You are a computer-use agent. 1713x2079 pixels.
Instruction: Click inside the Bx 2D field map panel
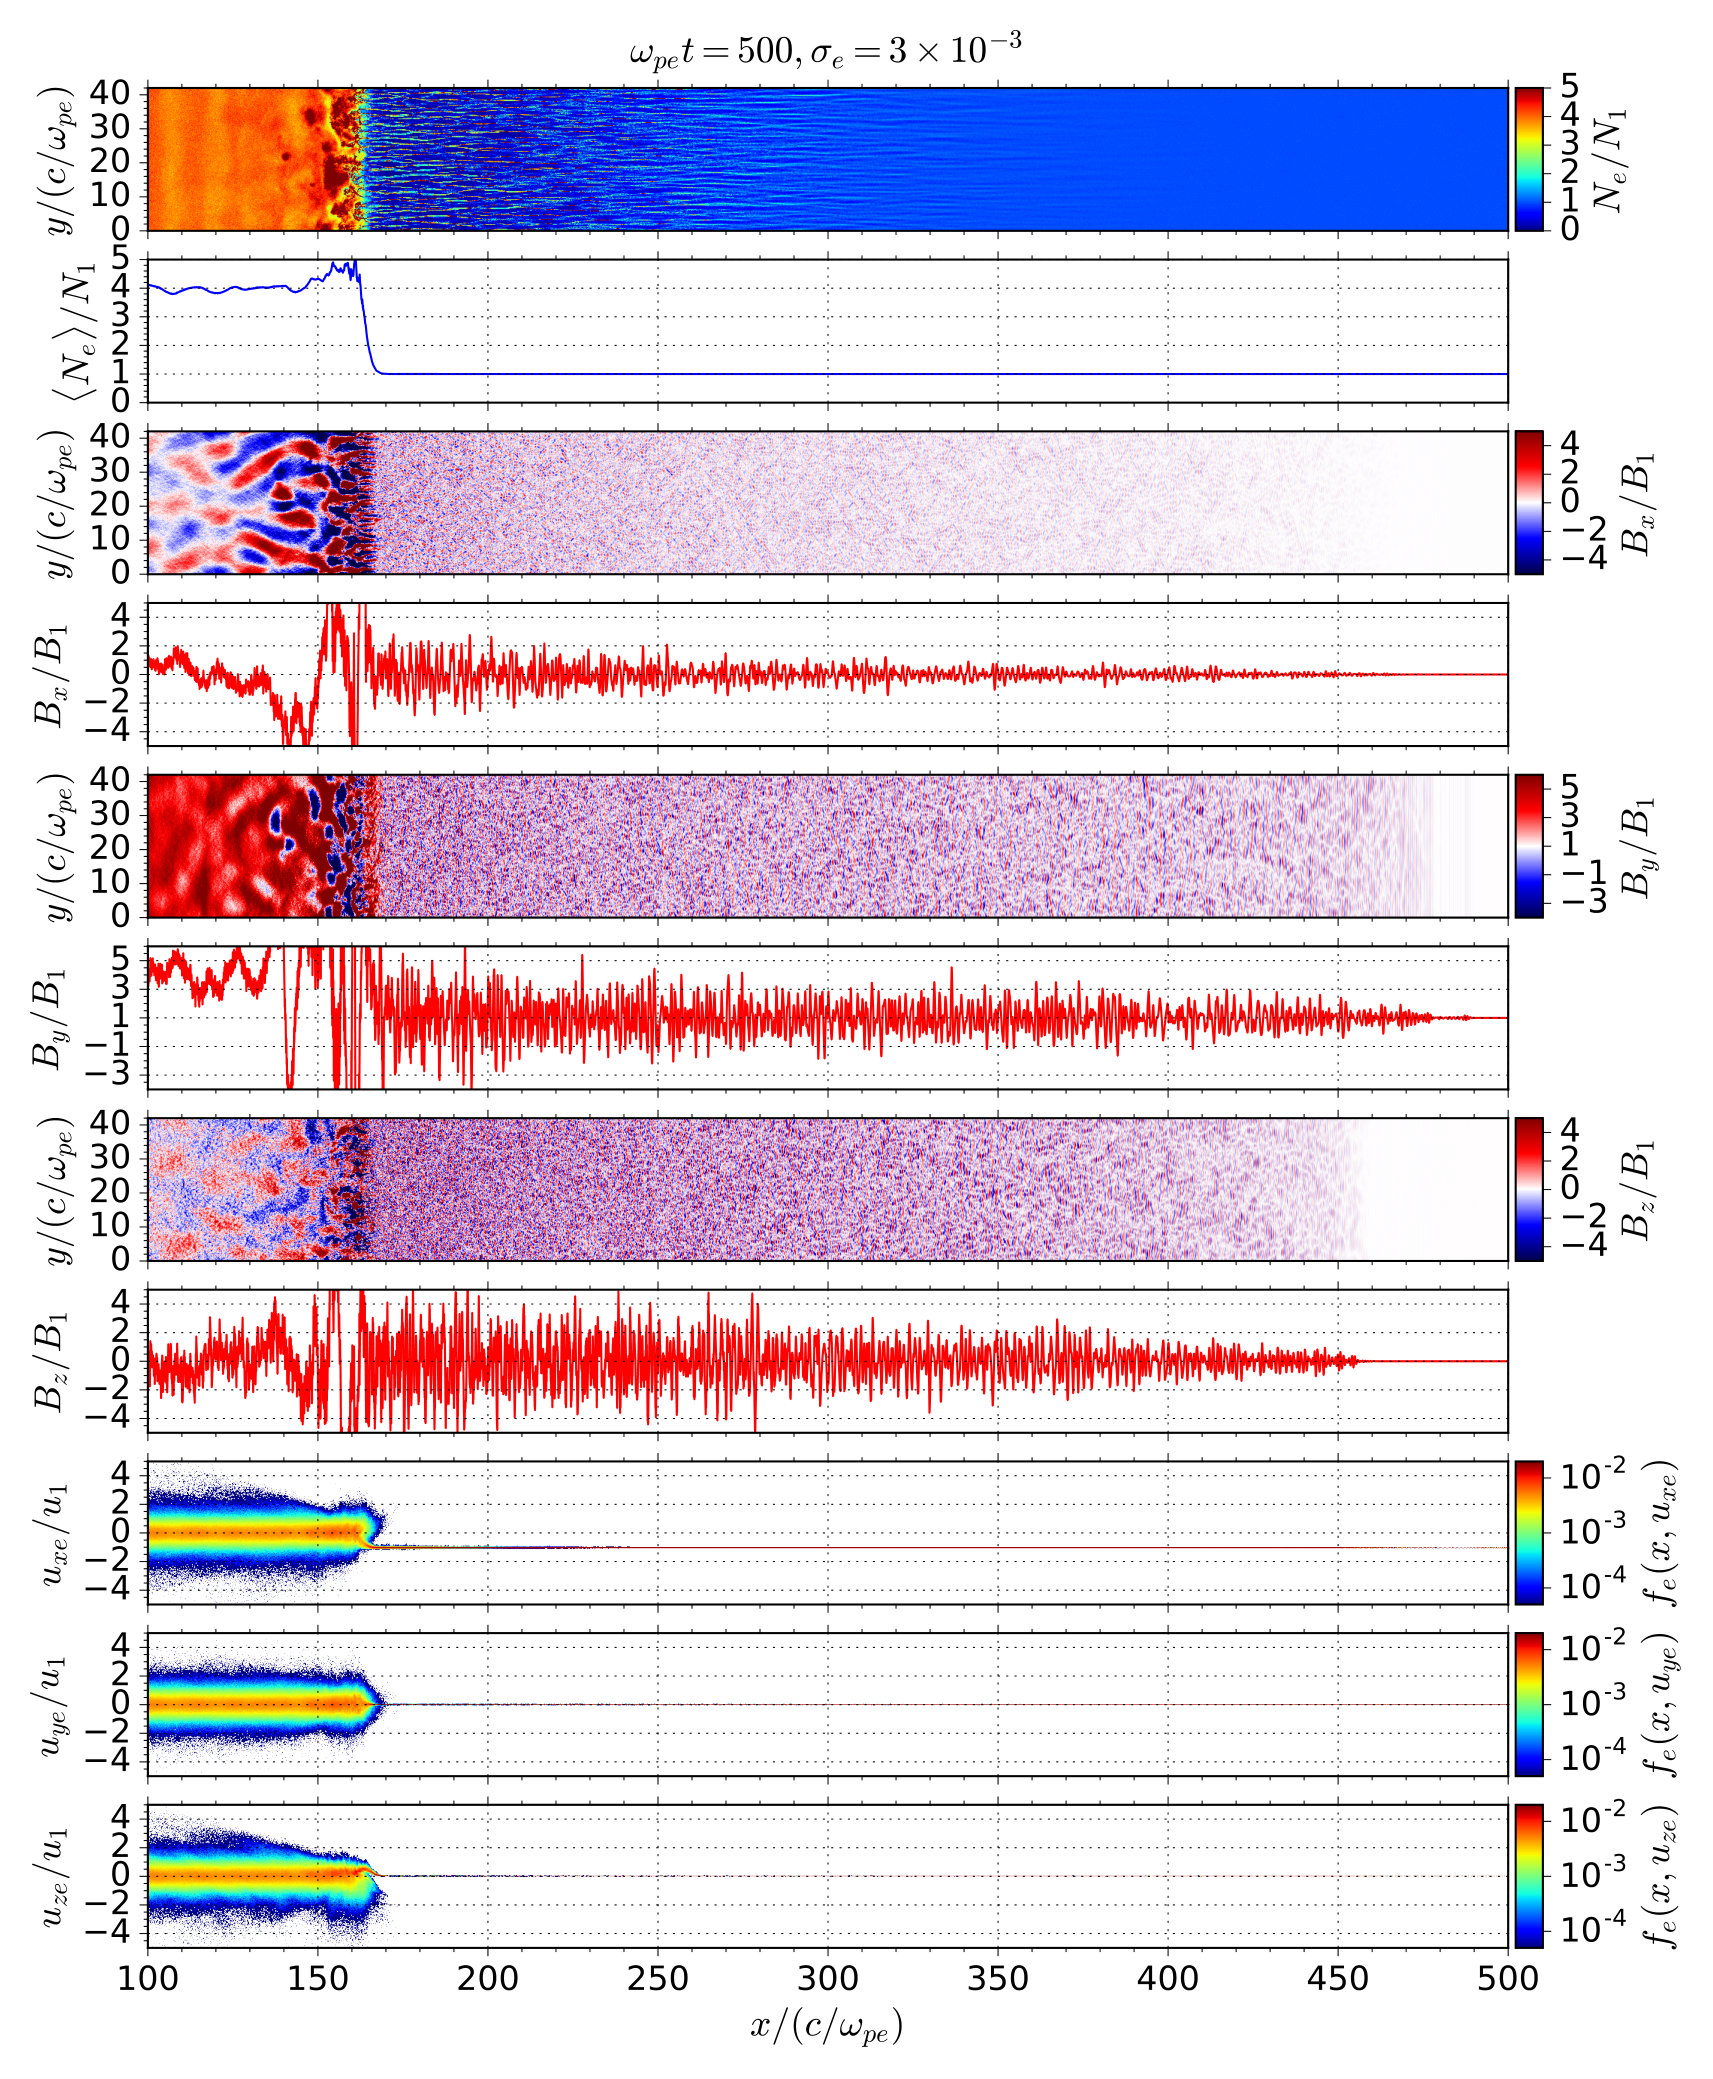point(828,502)
